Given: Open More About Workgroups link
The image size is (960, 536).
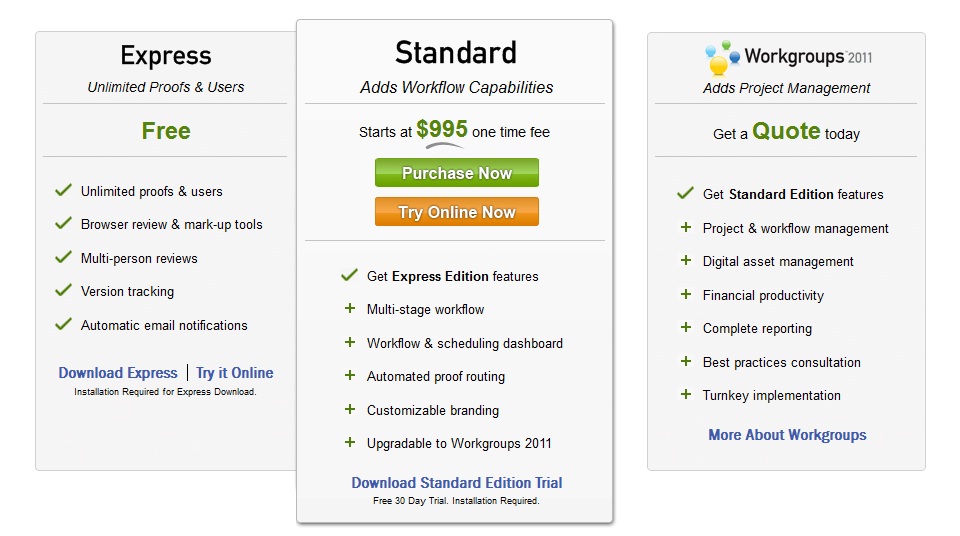Looking at the screenshot, I should click(787, 435).
